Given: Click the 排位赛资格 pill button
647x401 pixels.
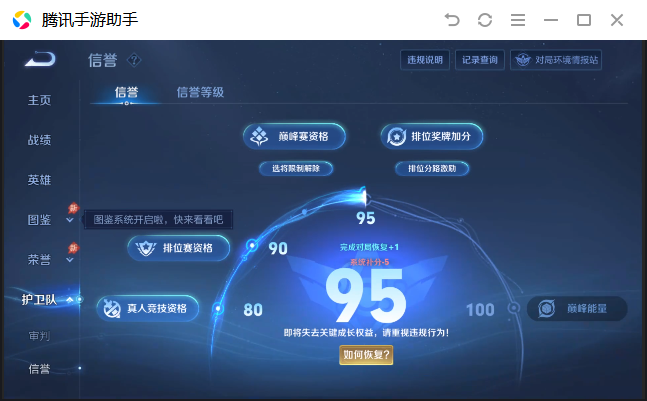Looking at the screenshot, I should tap(179, 248).
